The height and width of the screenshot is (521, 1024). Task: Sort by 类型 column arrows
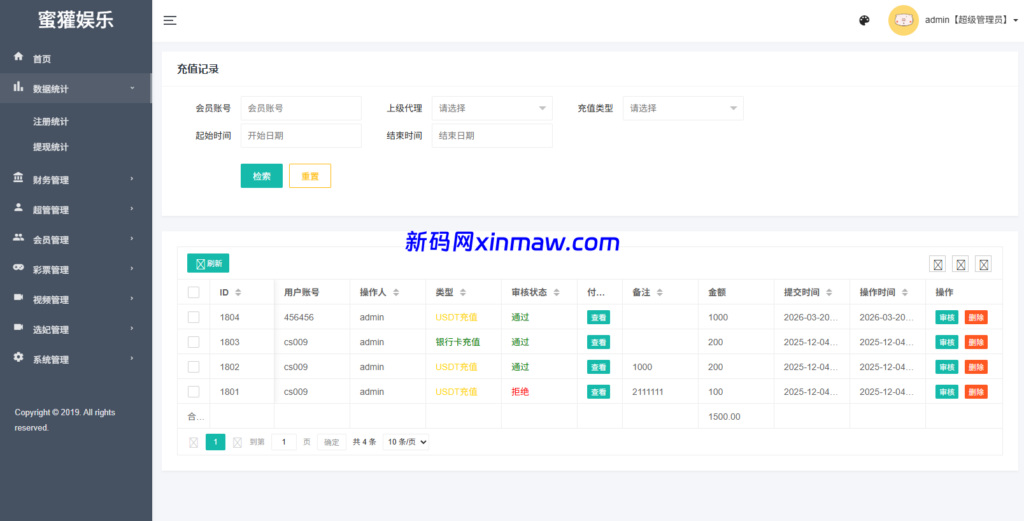[463, 292]
